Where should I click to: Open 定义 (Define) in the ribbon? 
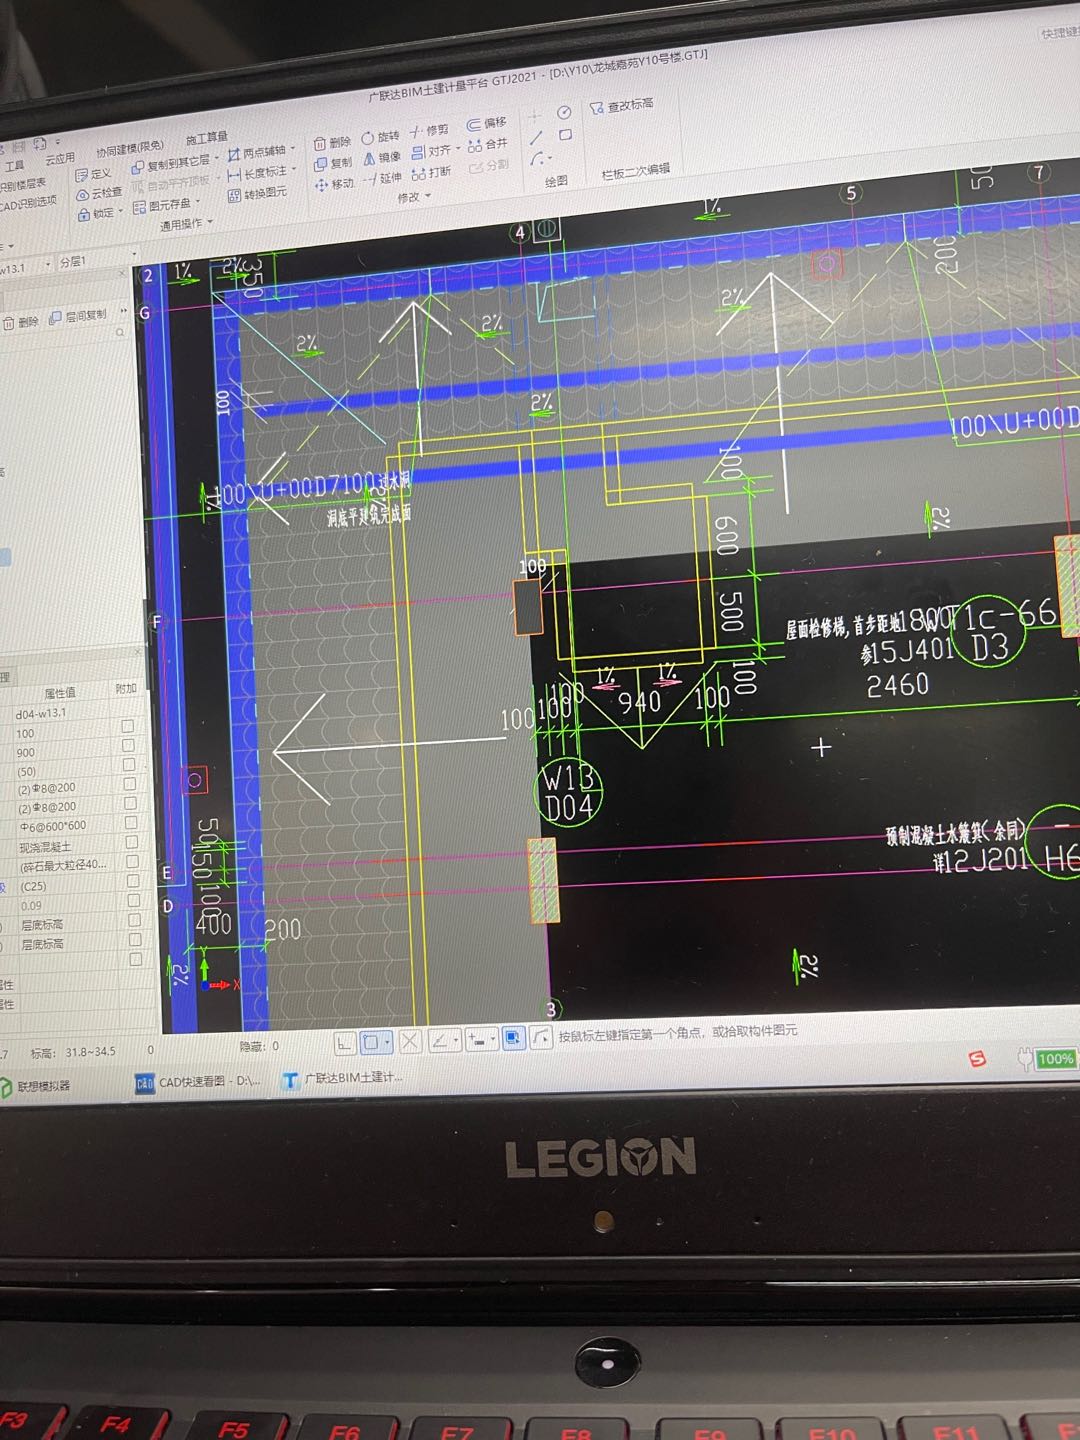[93, 174]
